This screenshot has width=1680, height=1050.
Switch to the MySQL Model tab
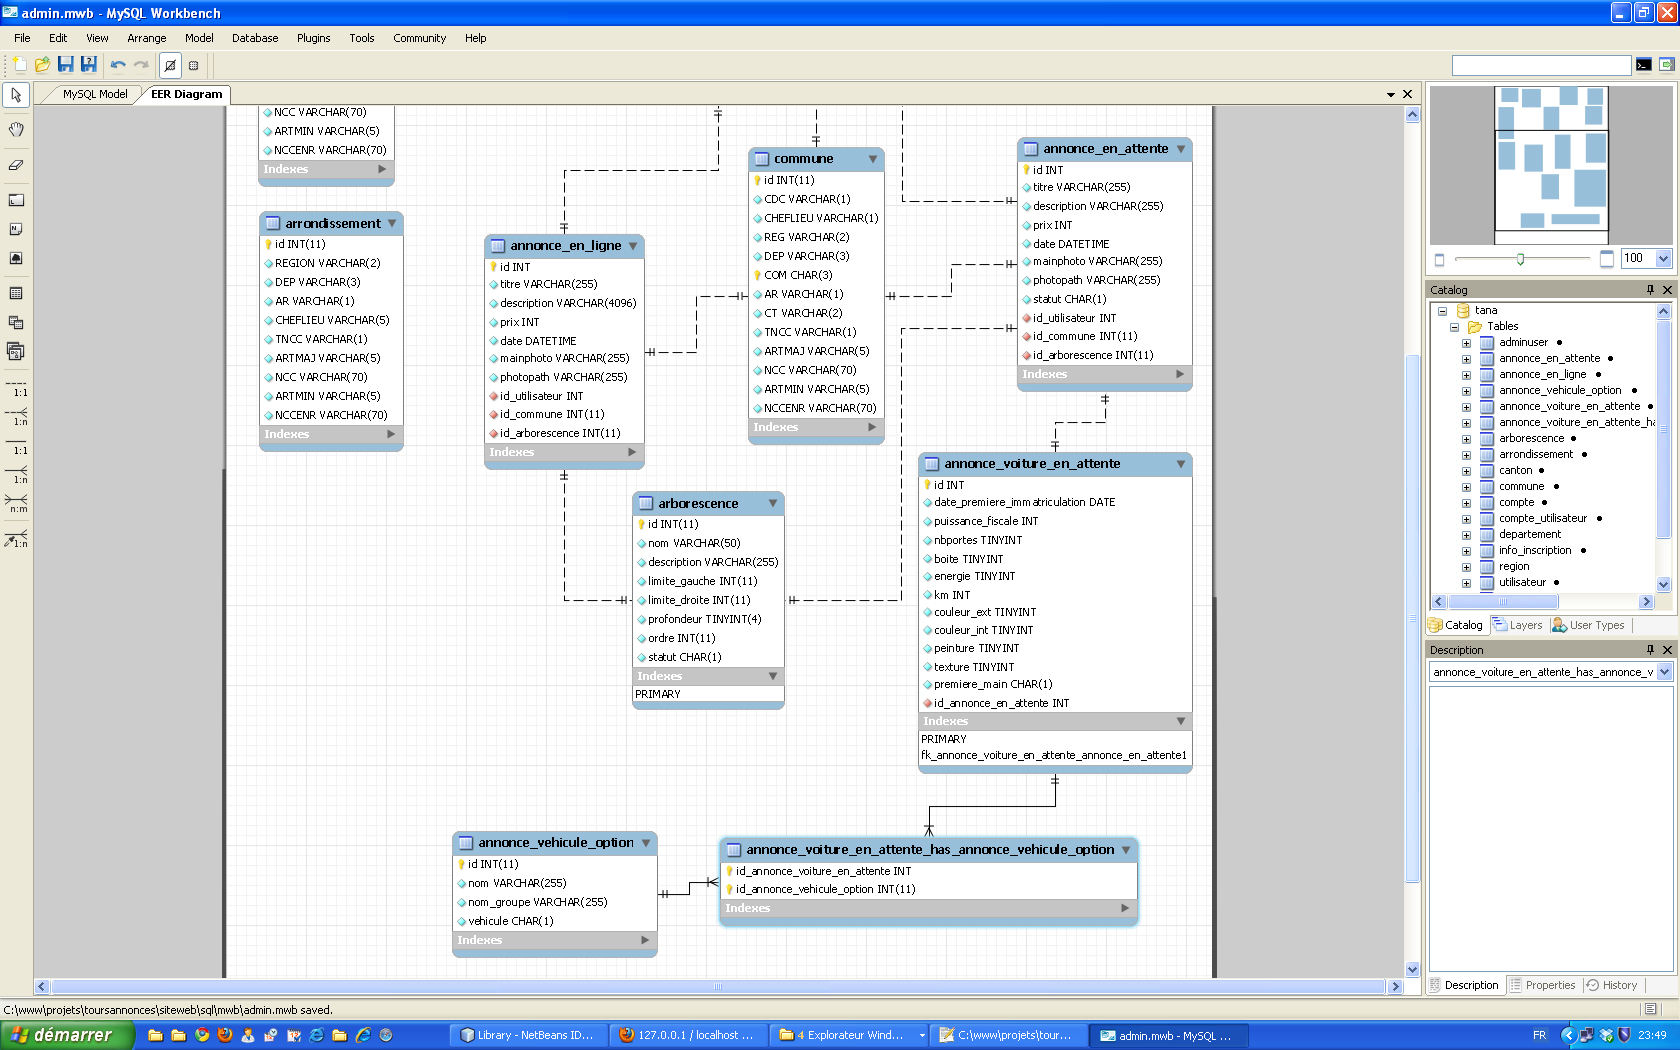point(95,94)
